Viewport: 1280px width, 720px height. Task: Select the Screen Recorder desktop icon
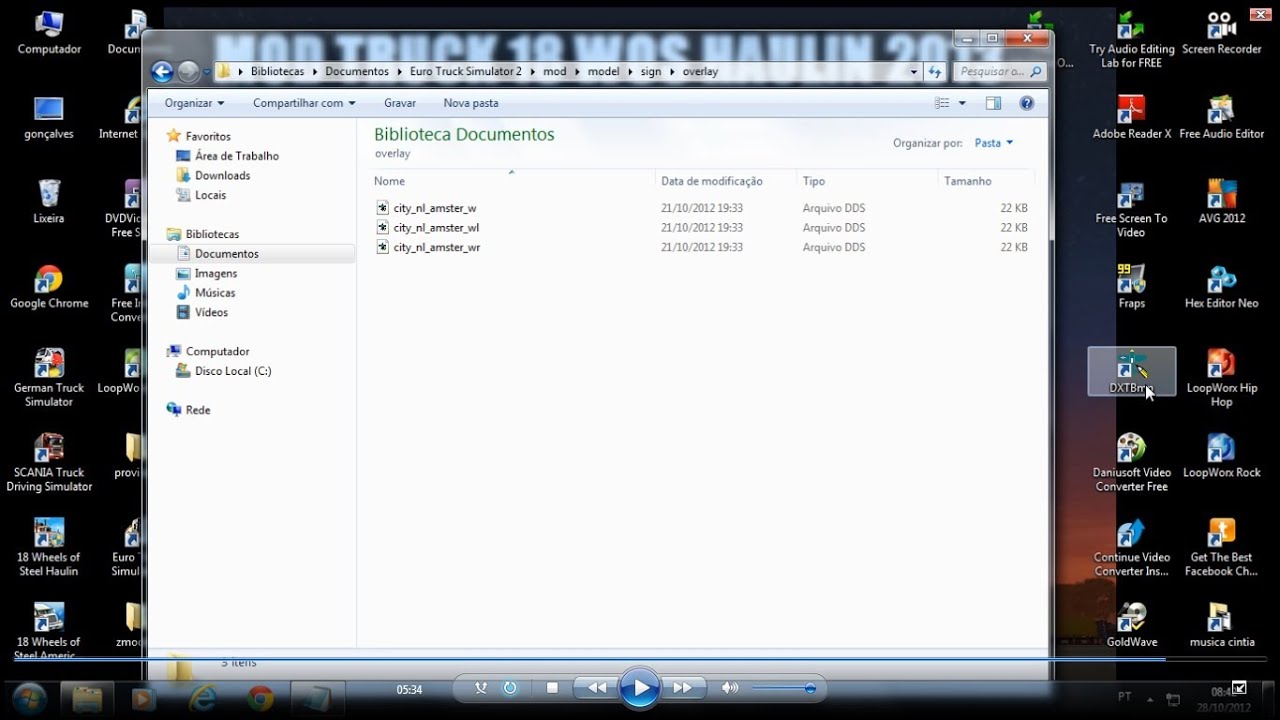coord(1221,32)
